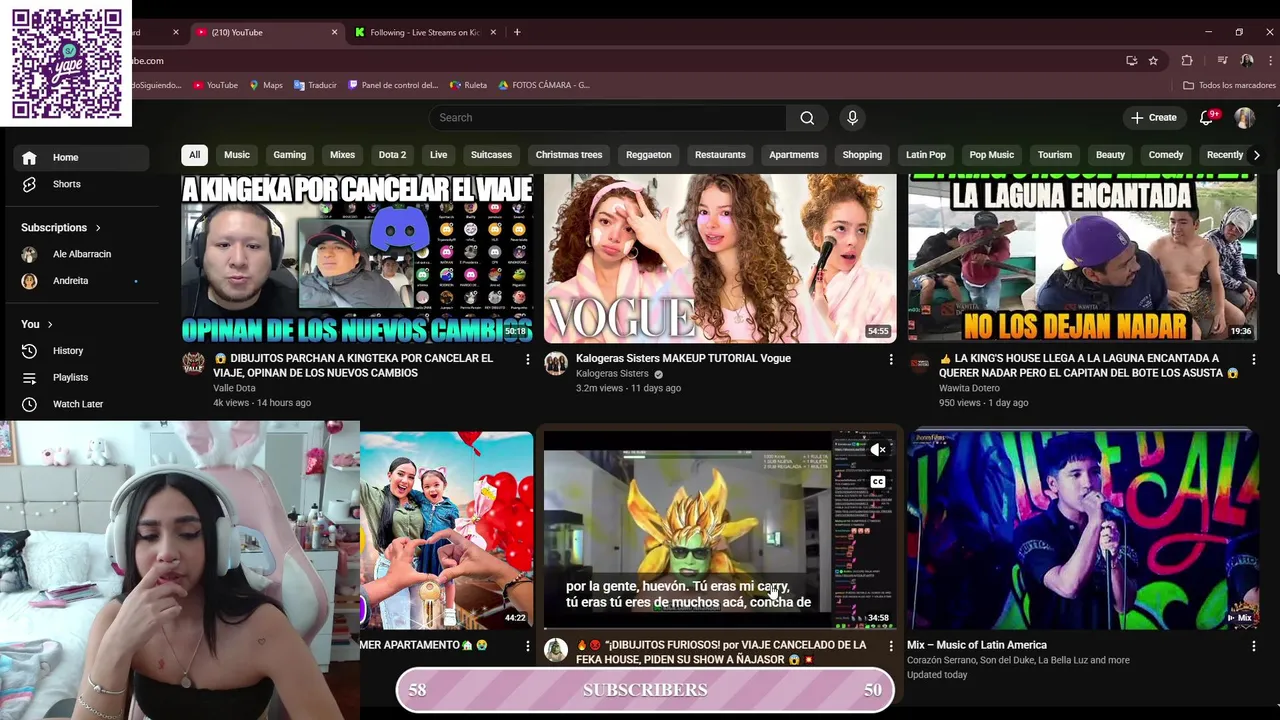Open channel avatar of ¡DIBUJITOS FURIOSOS! video

[556, 650]
